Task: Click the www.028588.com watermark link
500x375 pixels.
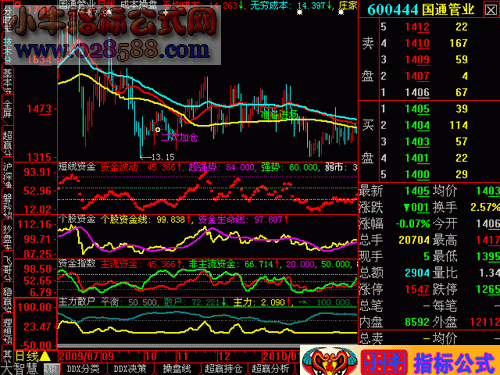Action: coord(112,50)
